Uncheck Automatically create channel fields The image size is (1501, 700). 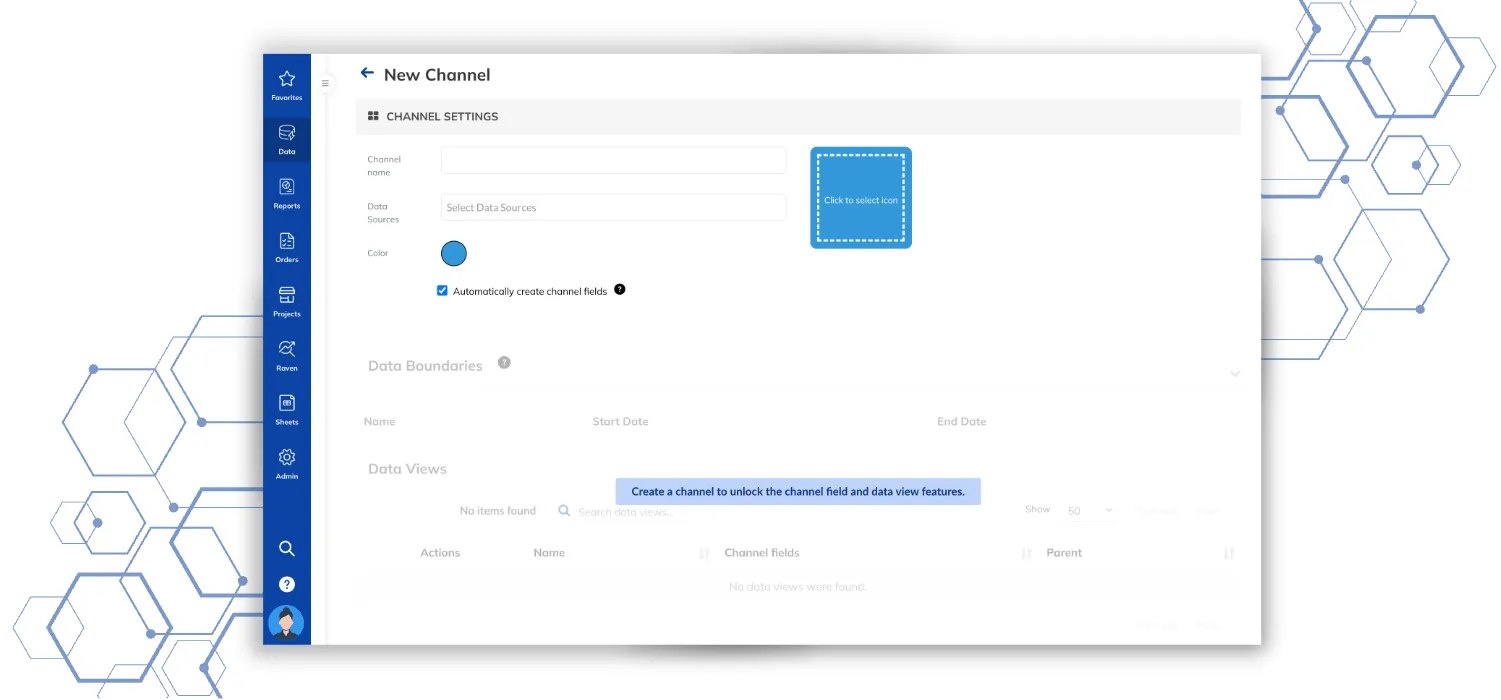(x=442, y=291)
